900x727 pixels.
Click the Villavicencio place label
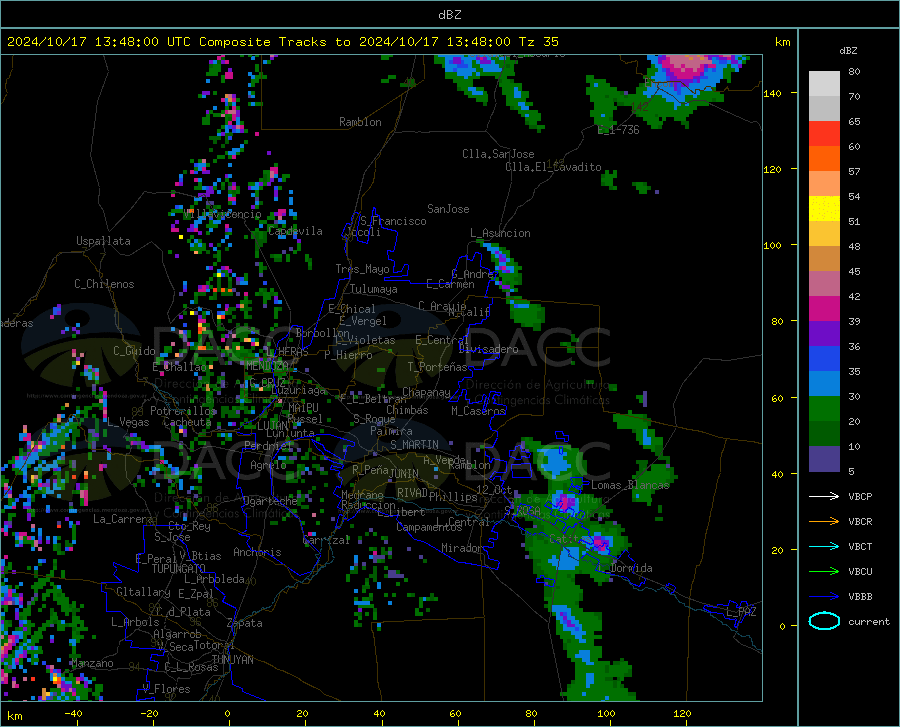coord(222,214)
